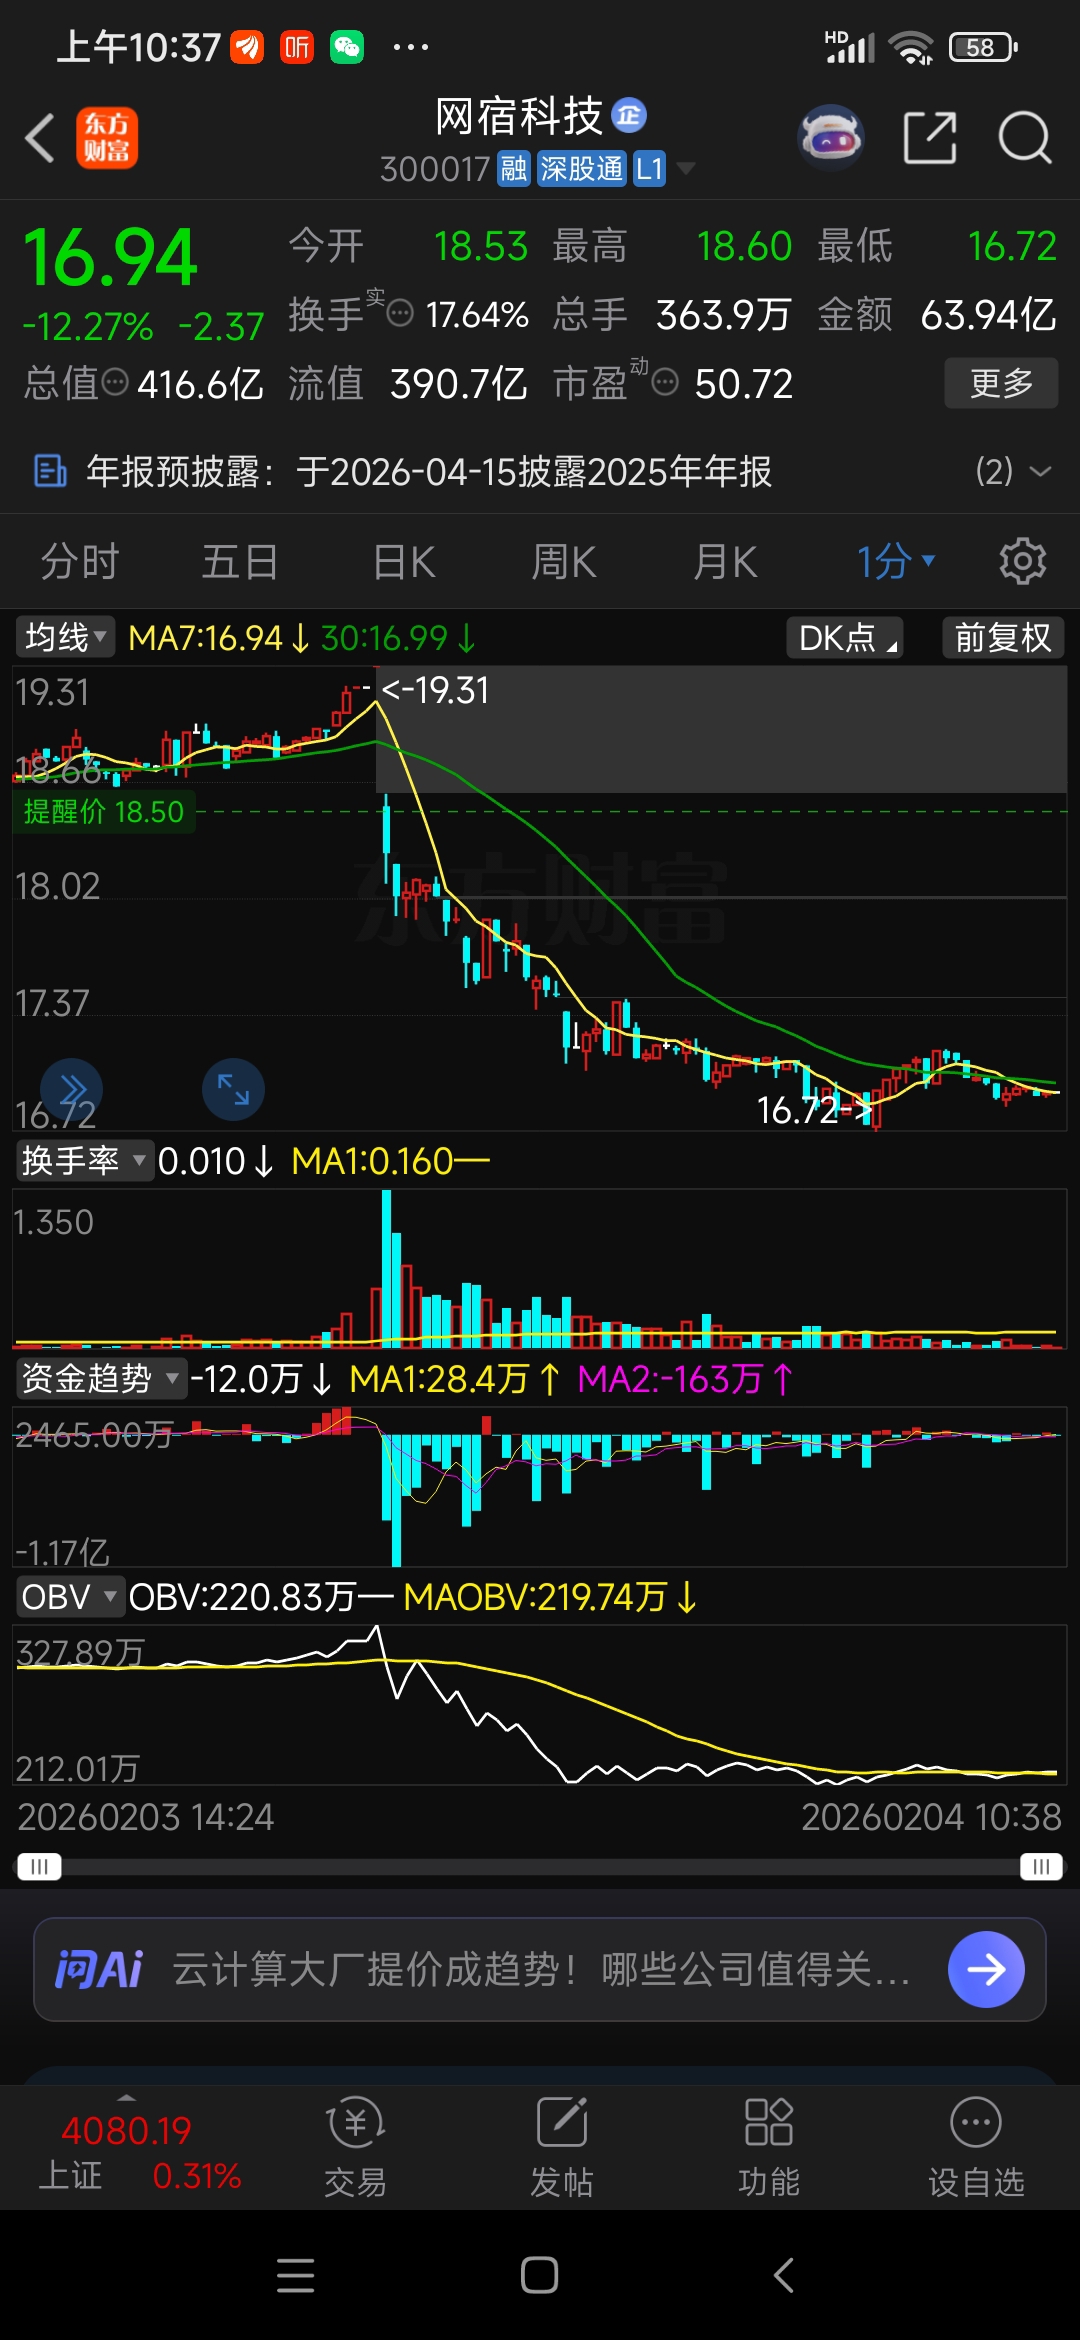Tap the 16.72-> low price marker

(x=815, y=1110)
